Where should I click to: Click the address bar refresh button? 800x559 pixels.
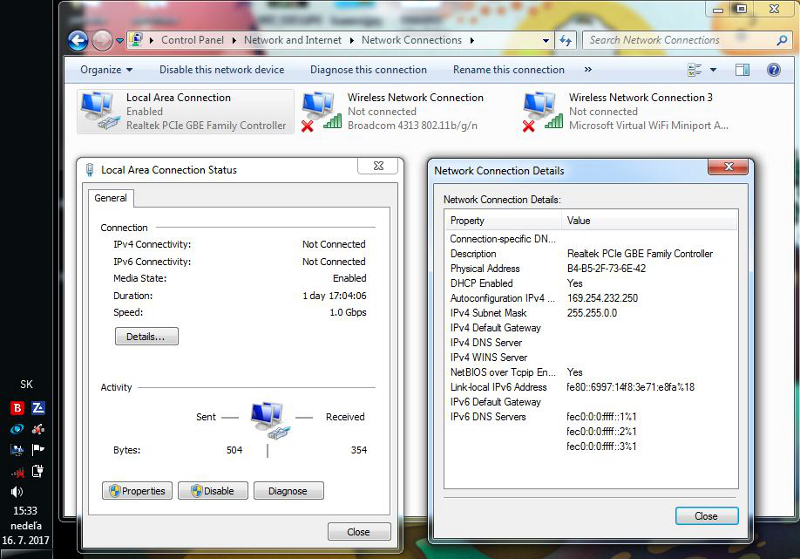[565, 40]
